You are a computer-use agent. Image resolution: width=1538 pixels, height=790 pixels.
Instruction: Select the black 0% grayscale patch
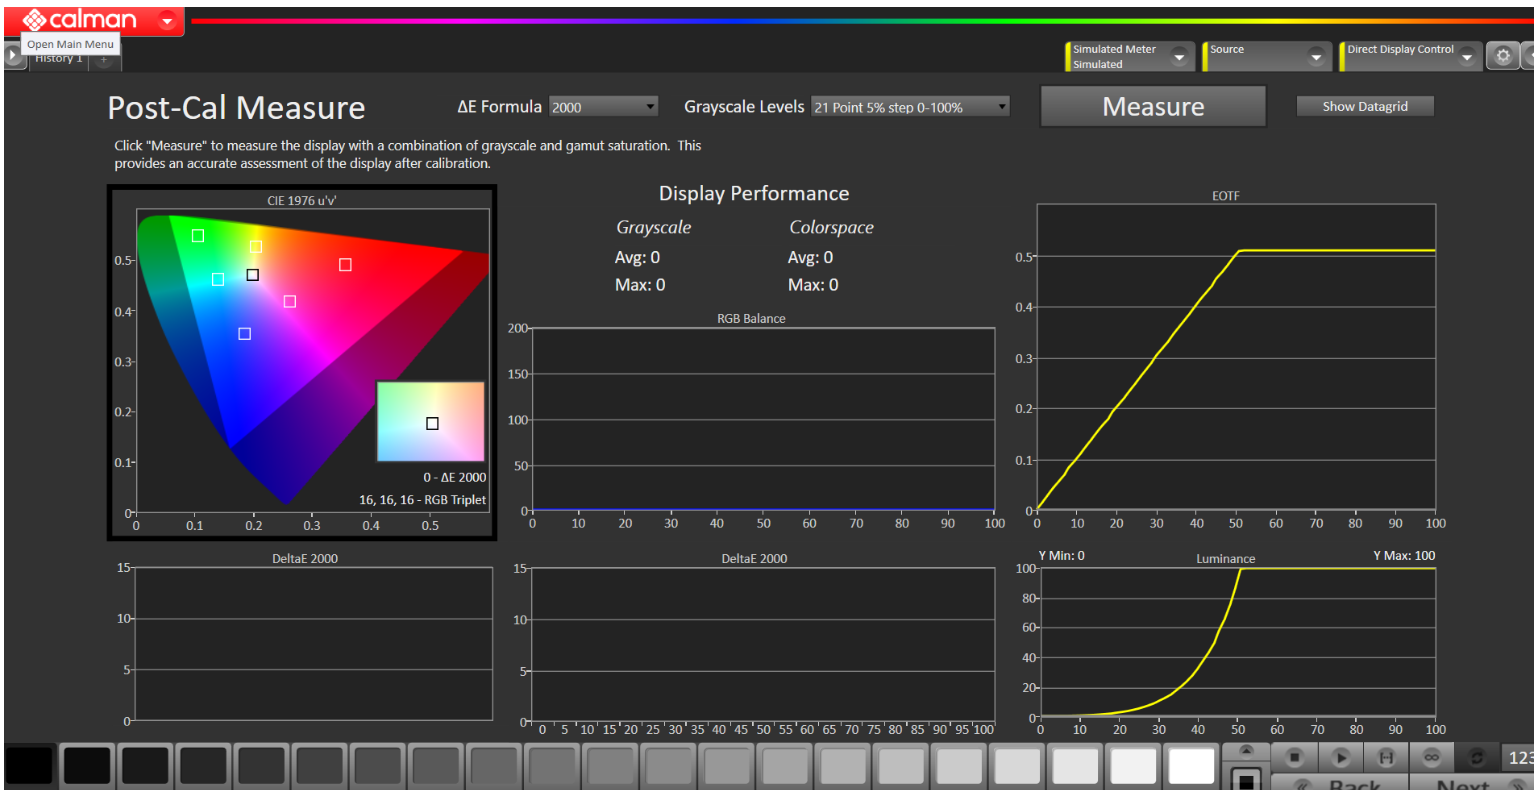(x=29, y=766)
